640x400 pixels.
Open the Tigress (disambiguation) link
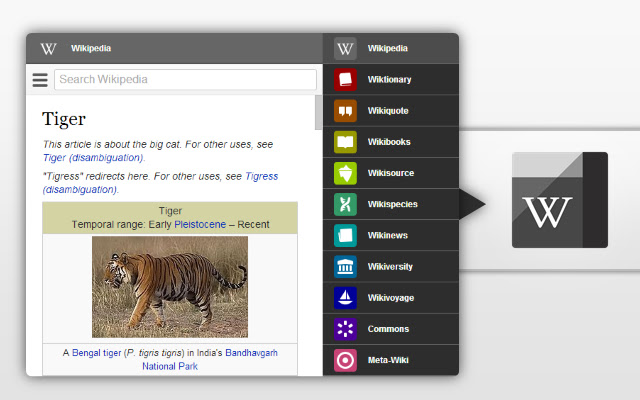[261, 176]
